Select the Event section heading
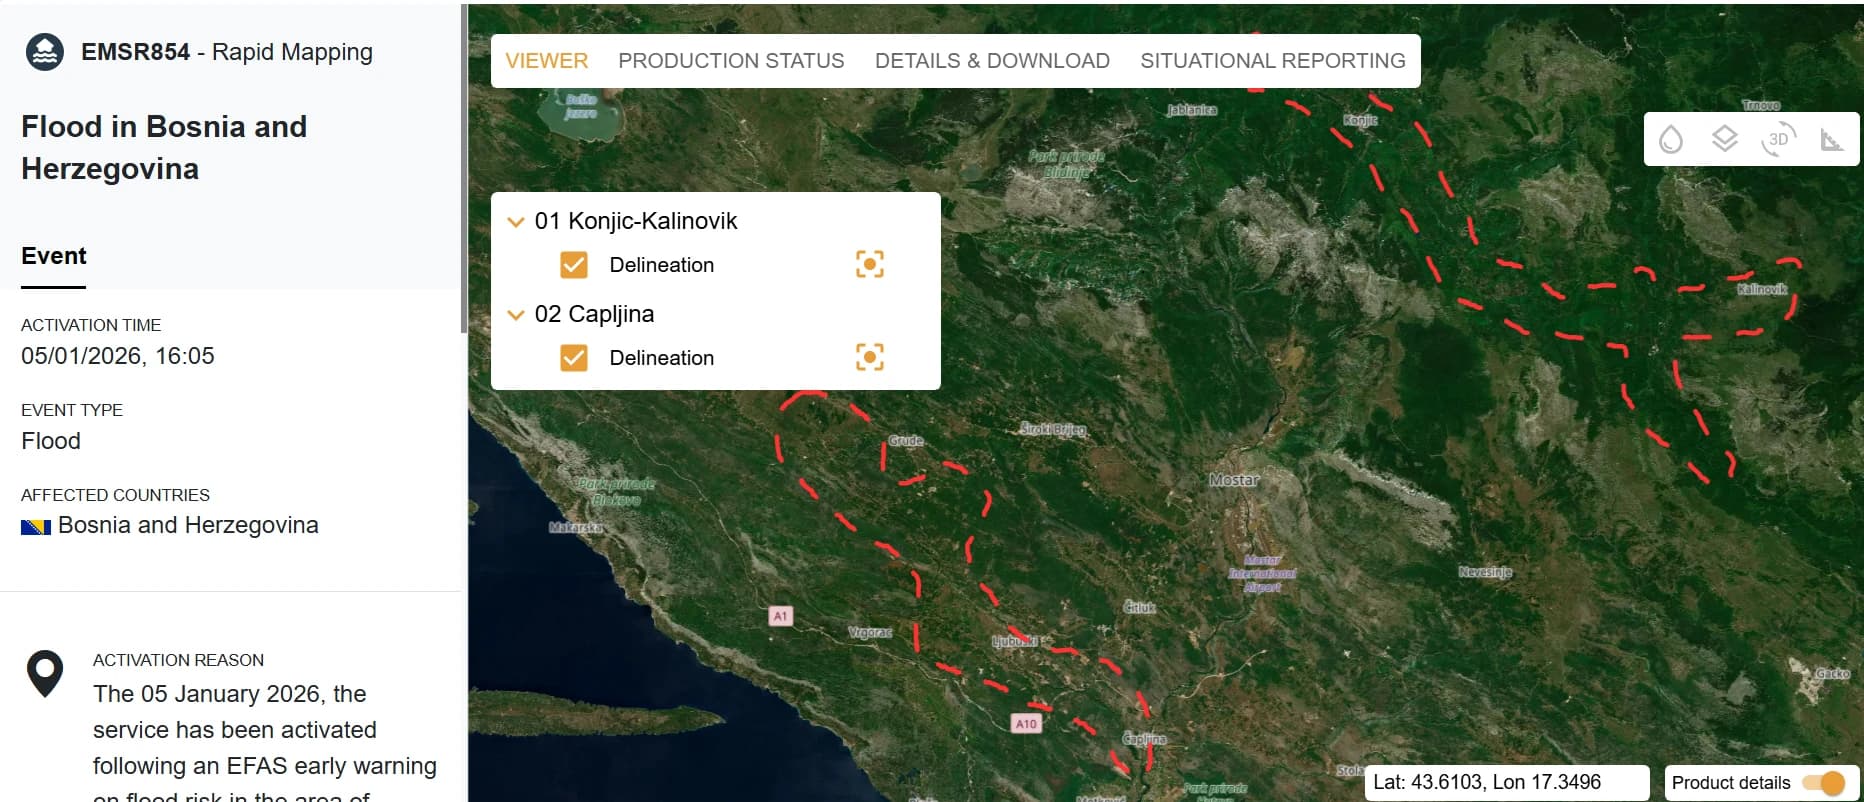The width and height of the screenshot is (1864, 802). (54, 256)
